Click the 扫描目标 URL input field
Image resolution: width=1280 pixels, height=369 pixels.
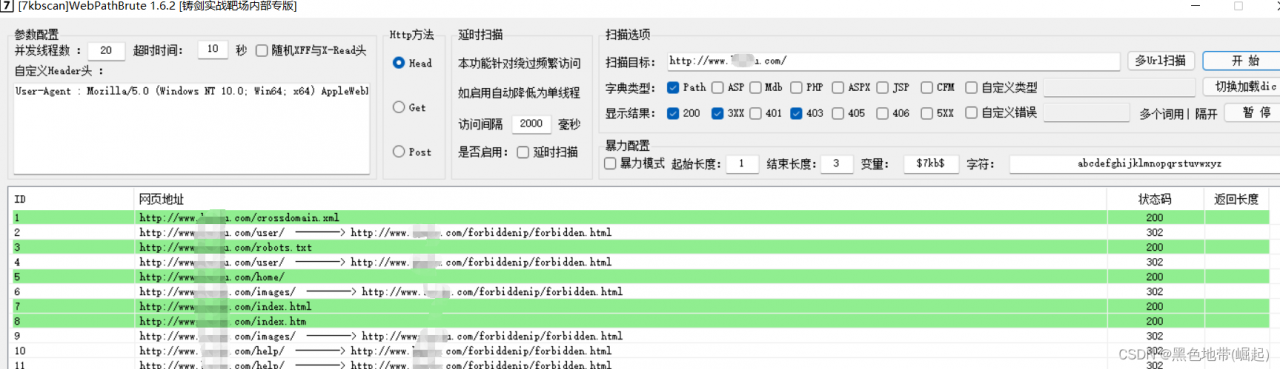[892, 61]
